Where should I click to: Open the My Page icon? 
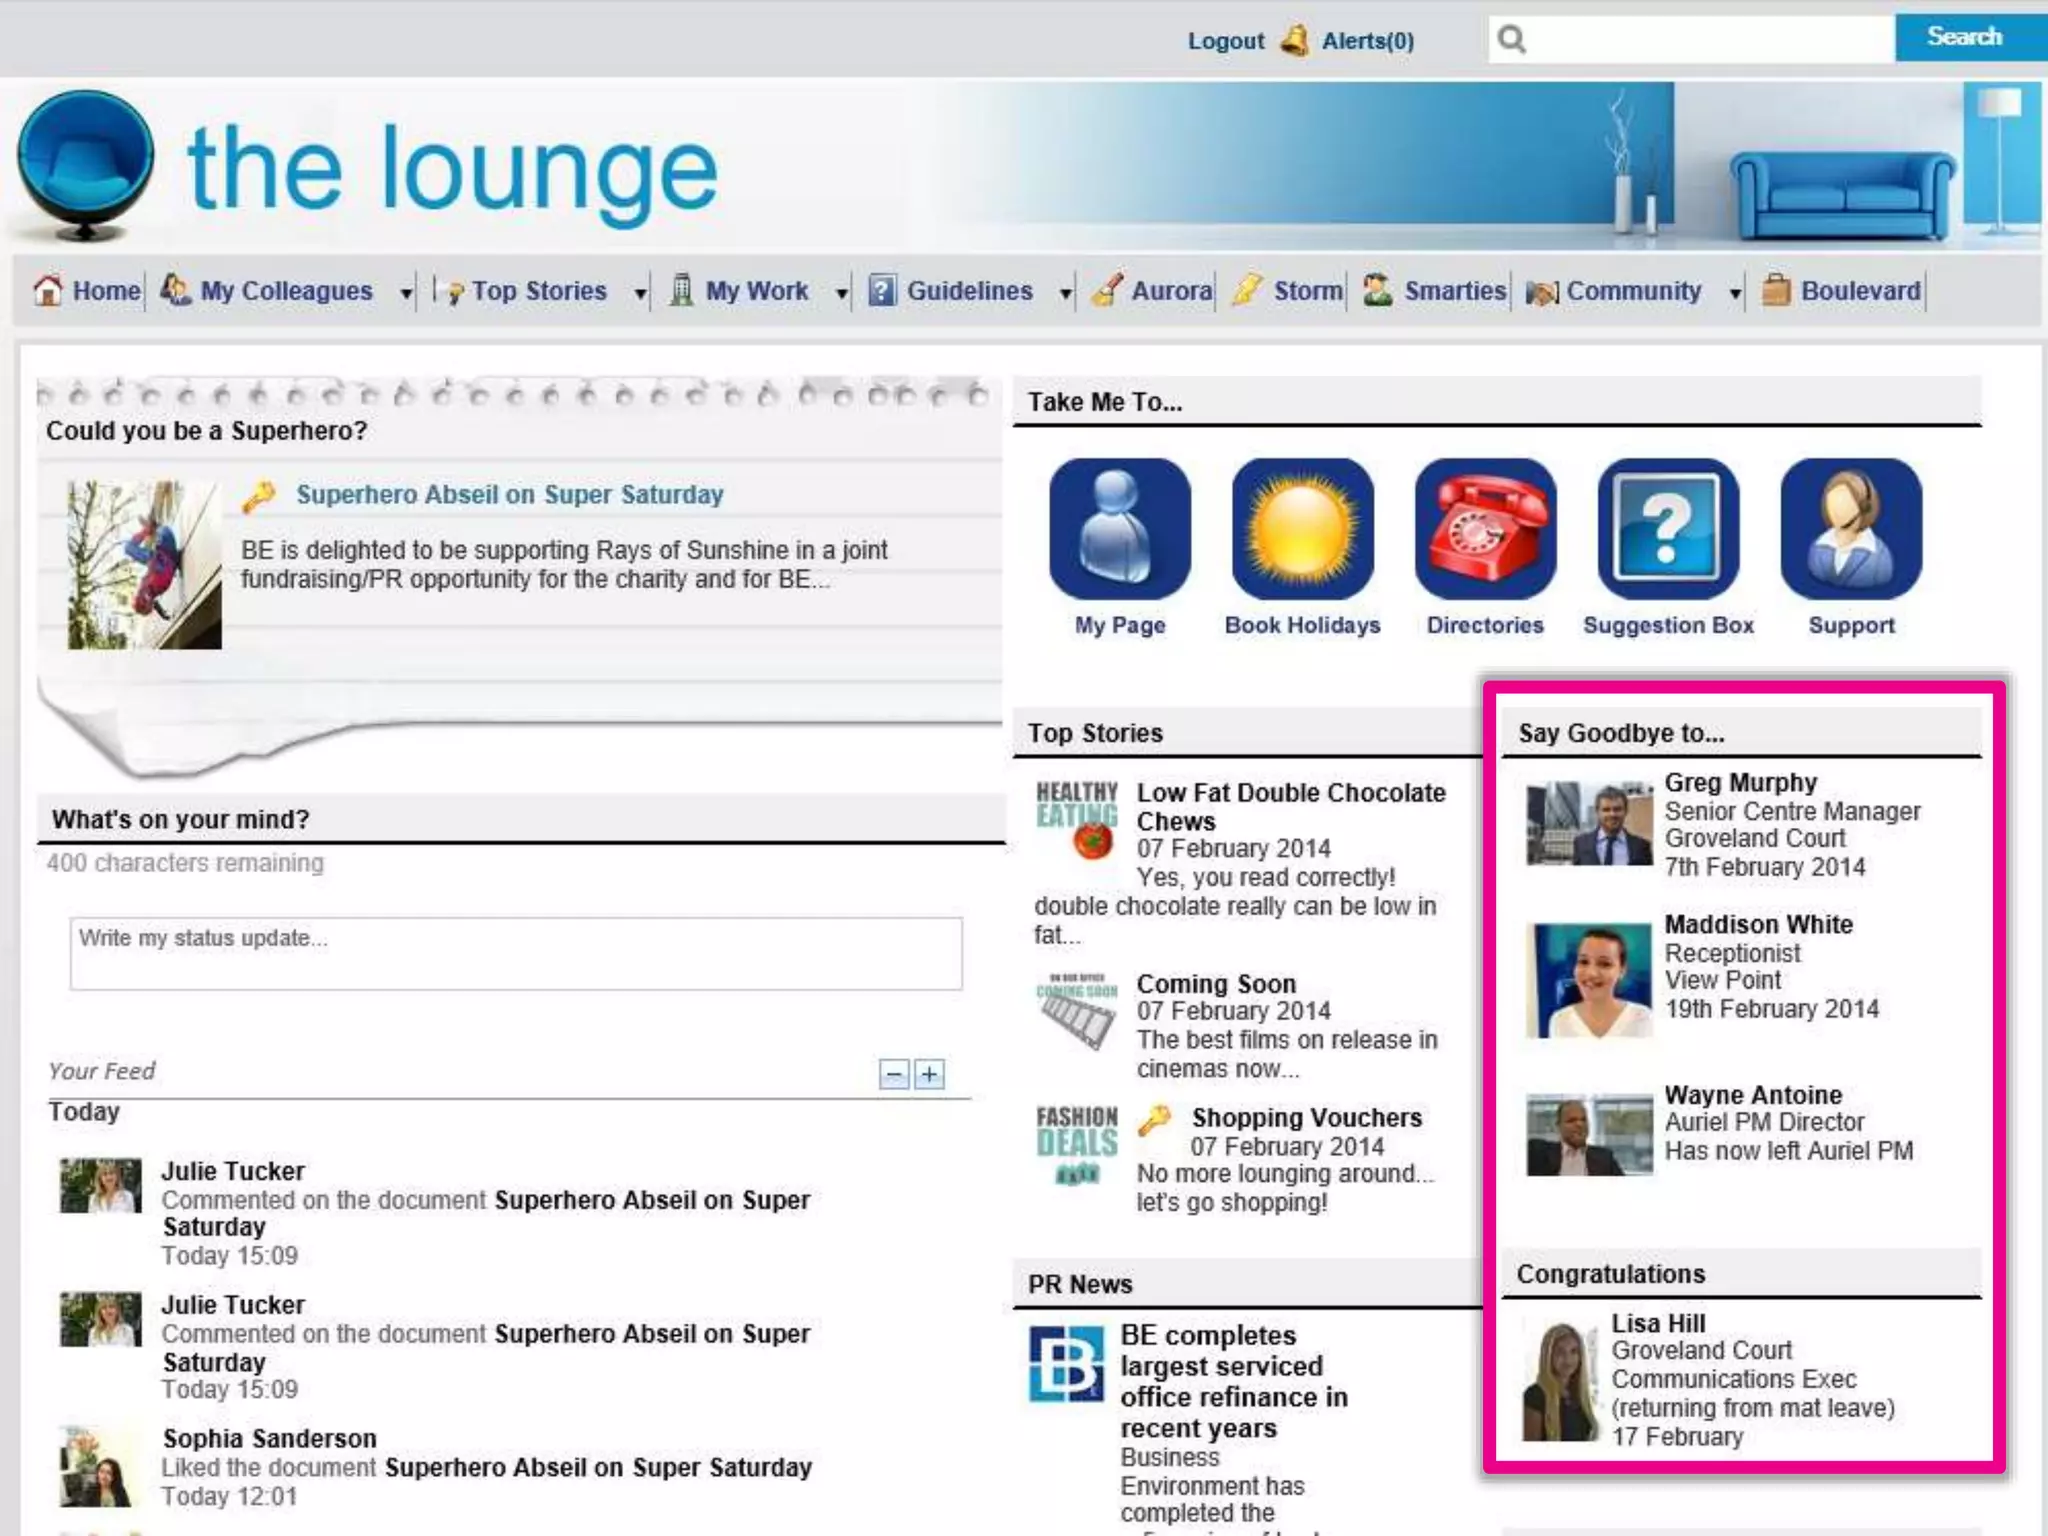1120,529
